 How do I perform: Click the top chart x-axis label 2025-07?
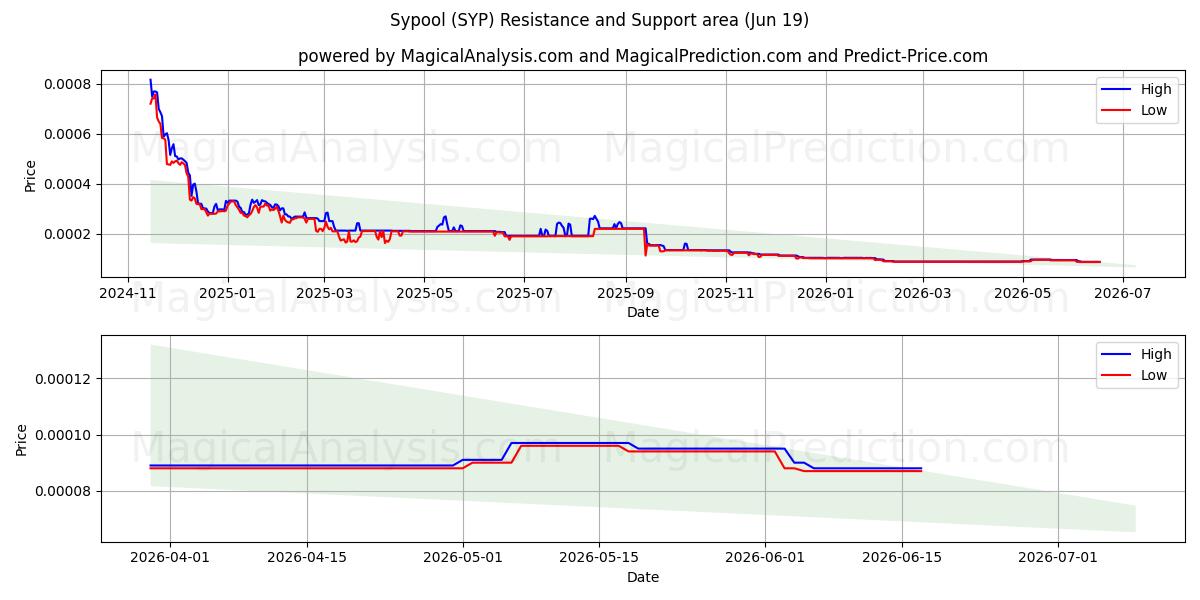pos(524,293)
